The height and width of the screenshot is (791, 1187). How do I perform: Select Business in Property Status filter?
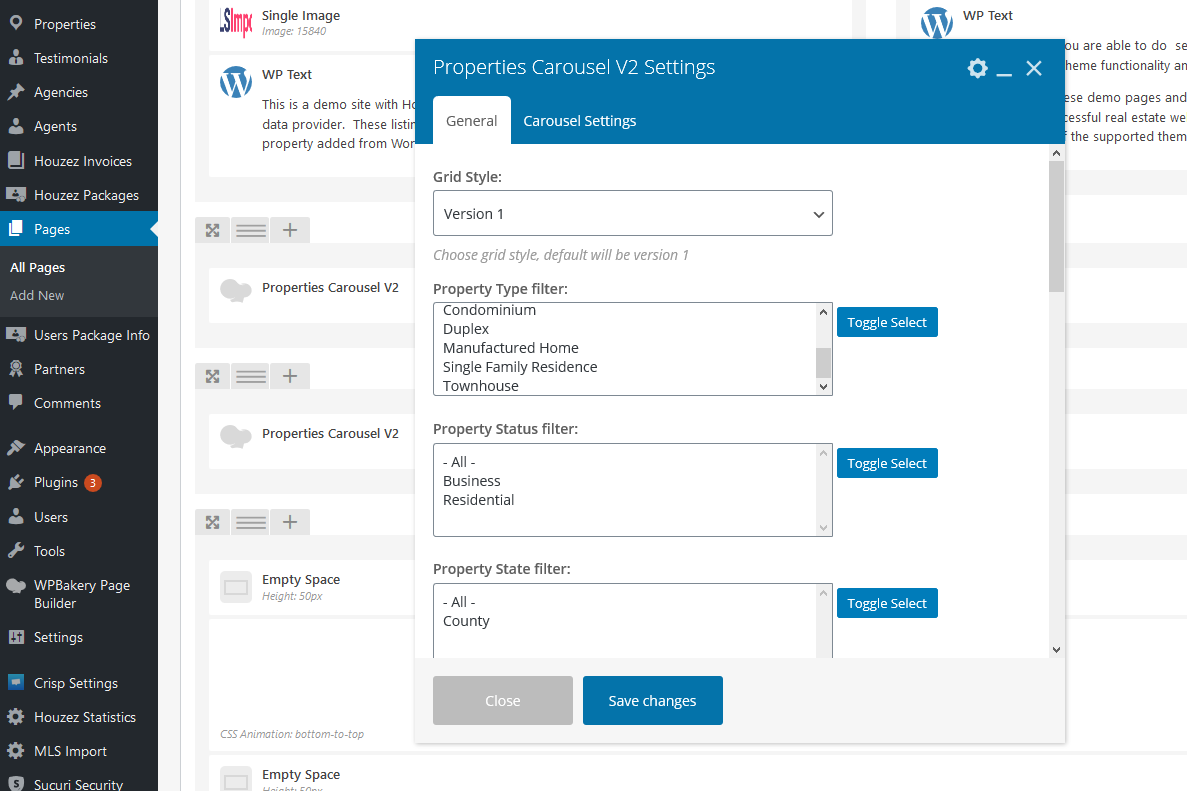pos(472,481)
